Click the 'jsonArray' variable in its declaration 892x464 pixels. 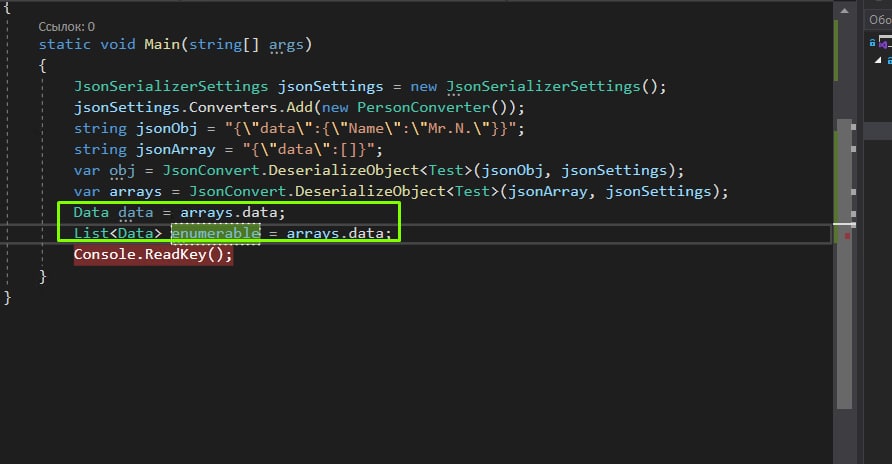pos(175,150)
